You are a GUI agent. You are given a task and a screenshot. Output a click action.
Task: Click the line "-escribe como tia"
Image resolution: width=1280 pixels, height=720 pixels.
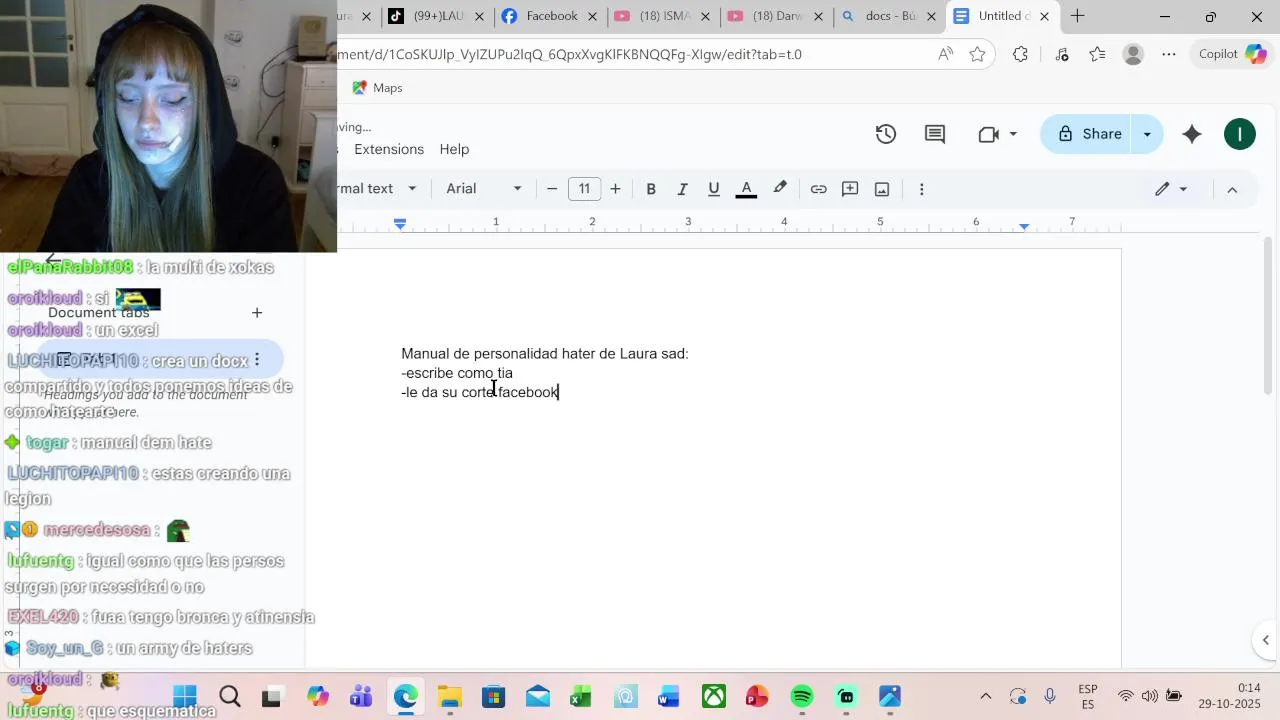click(457, 373)
